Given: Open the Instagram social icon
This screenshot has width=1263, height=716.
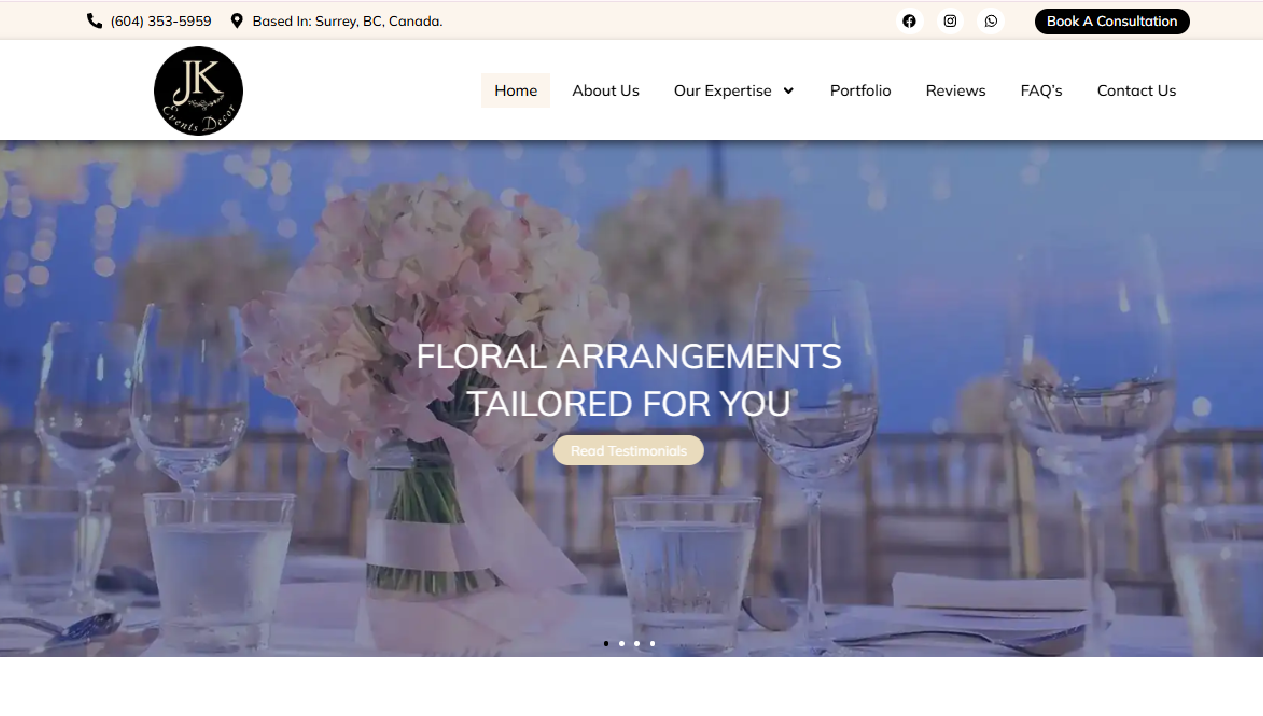Looking at the screenshot, I should 950,21.
